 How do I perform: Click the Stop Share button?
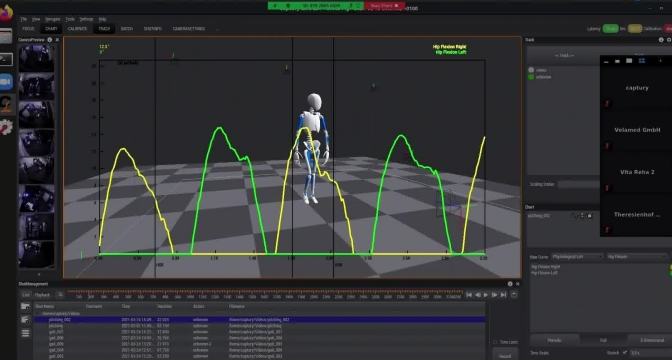tap(384, 6)
